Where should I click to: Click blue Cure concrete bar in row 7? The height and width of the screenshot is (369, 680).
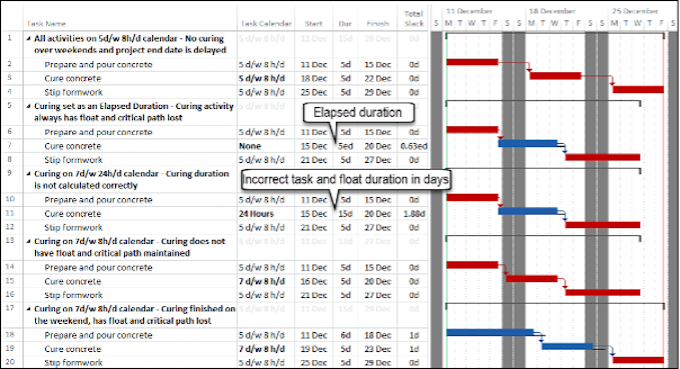point(527,143)
